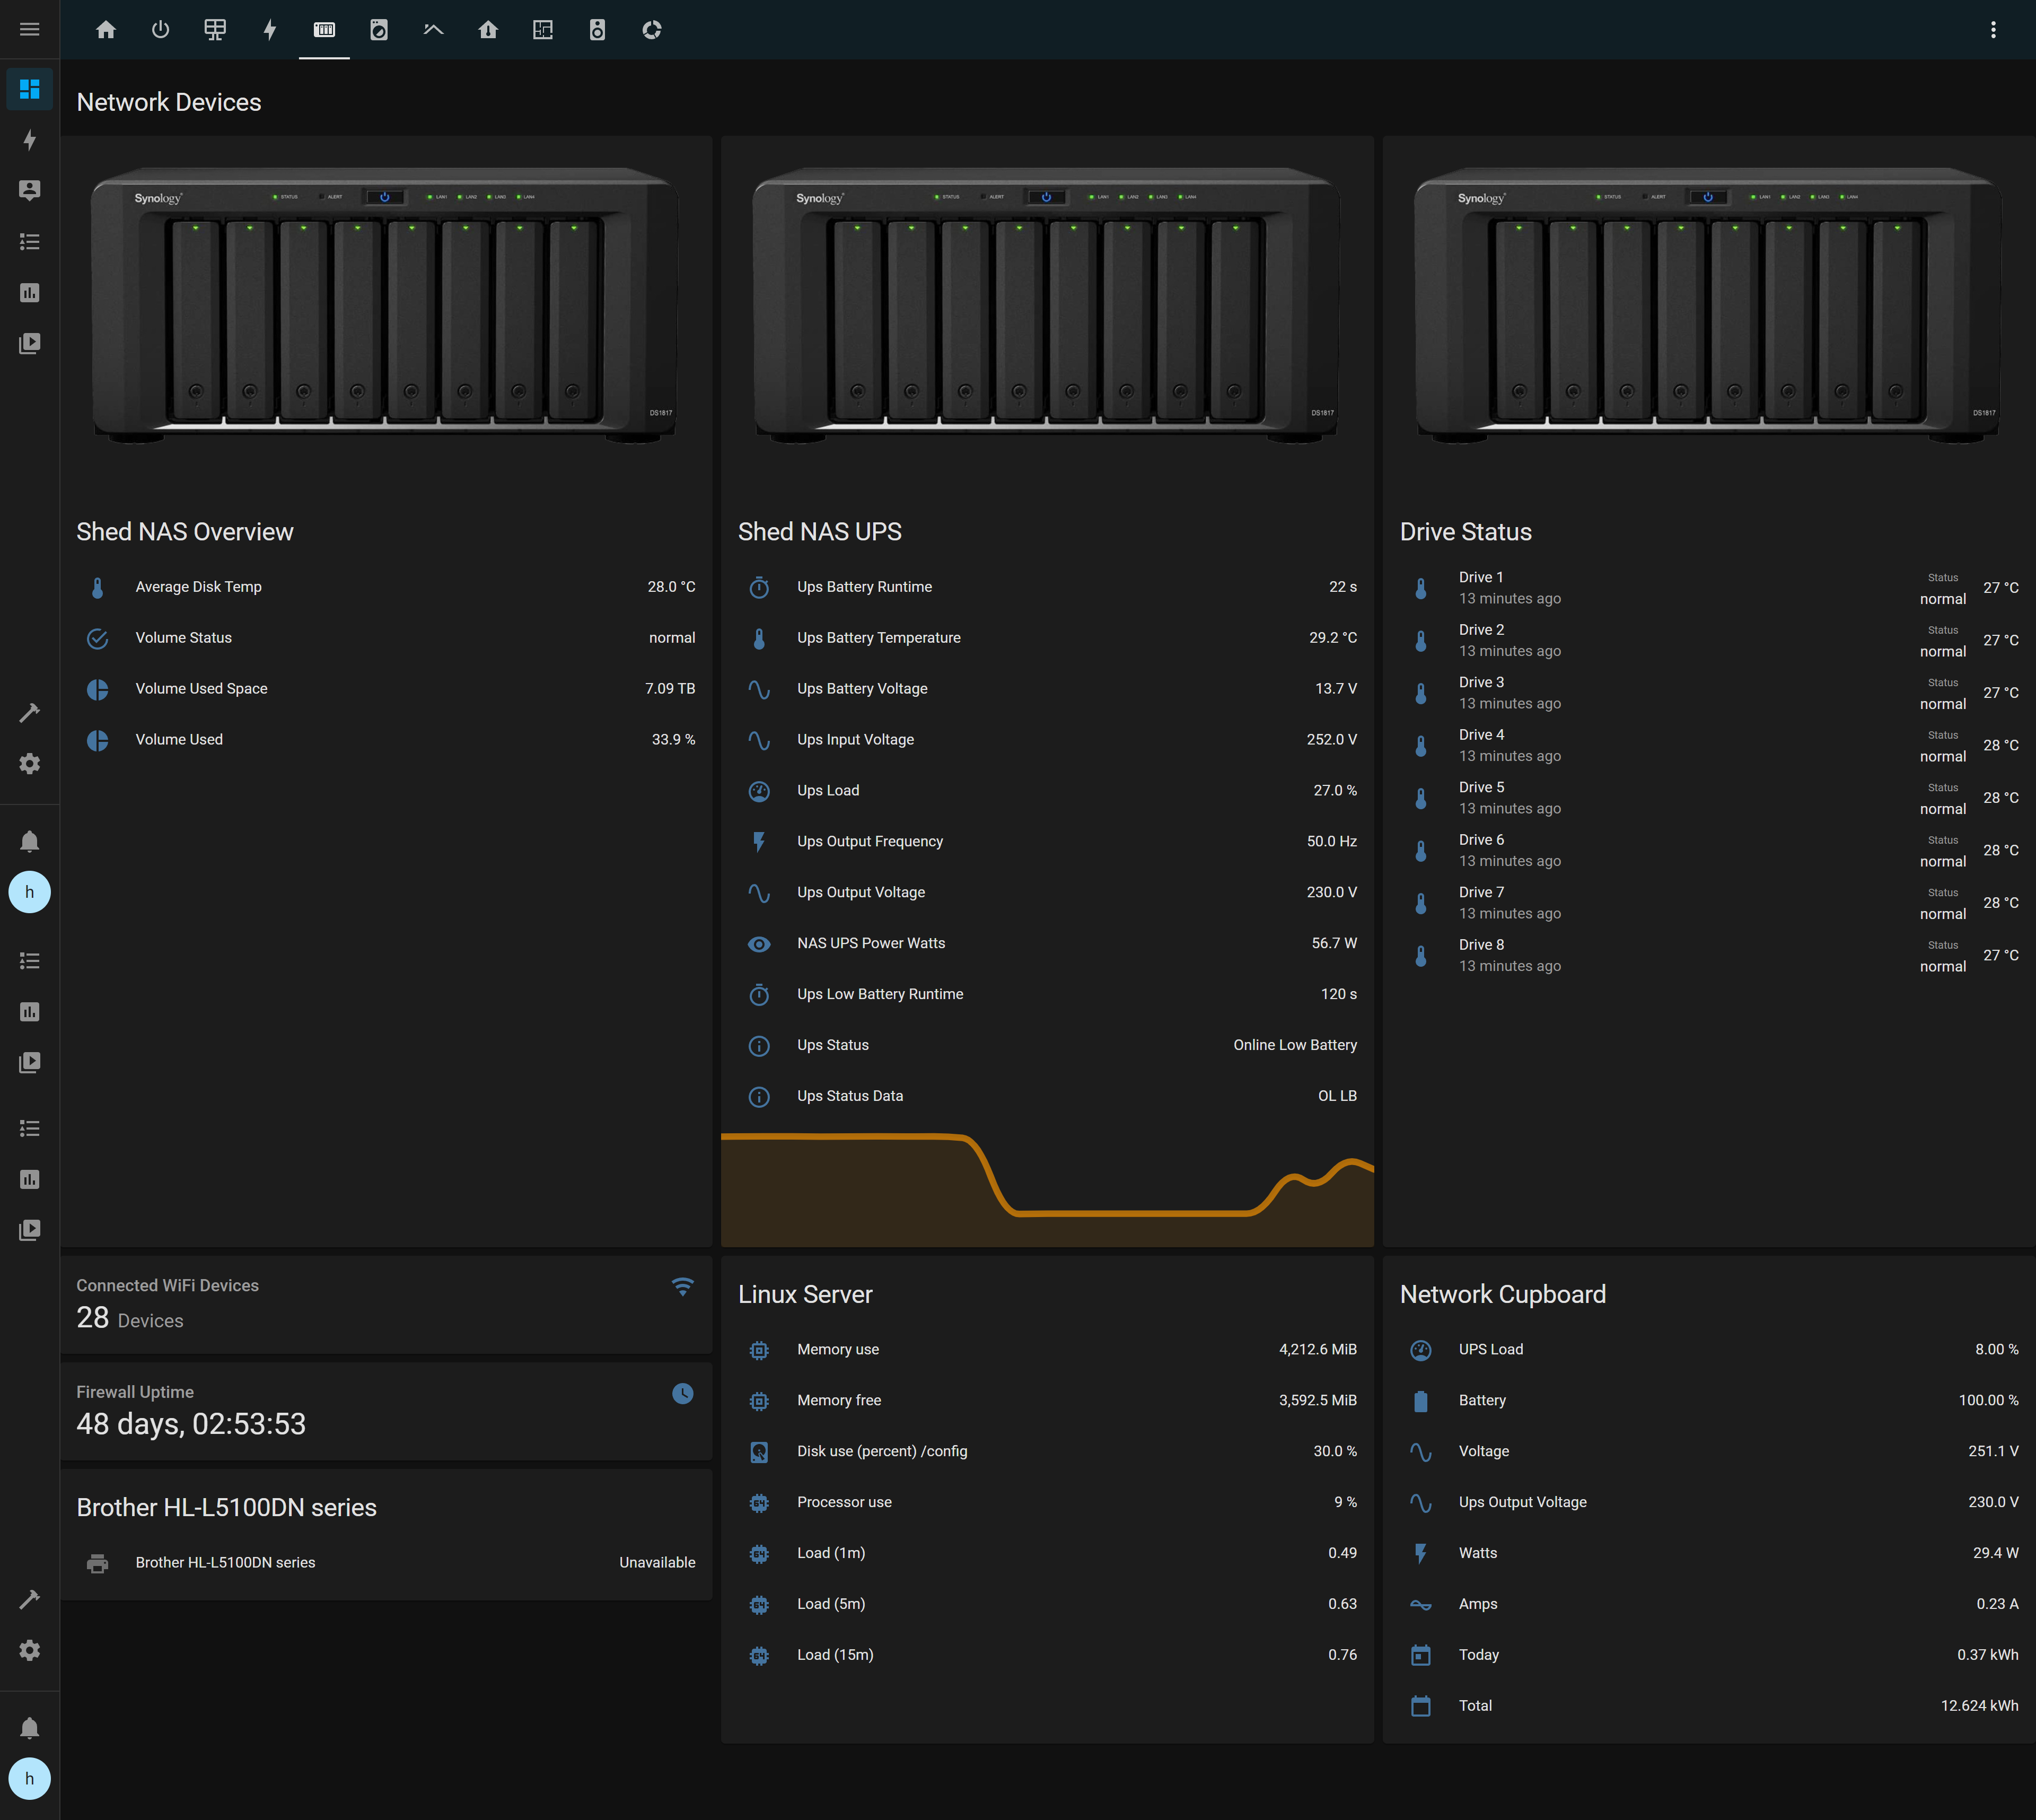
Task: Open the media browser in the sidebar
Action: [29, 344]
